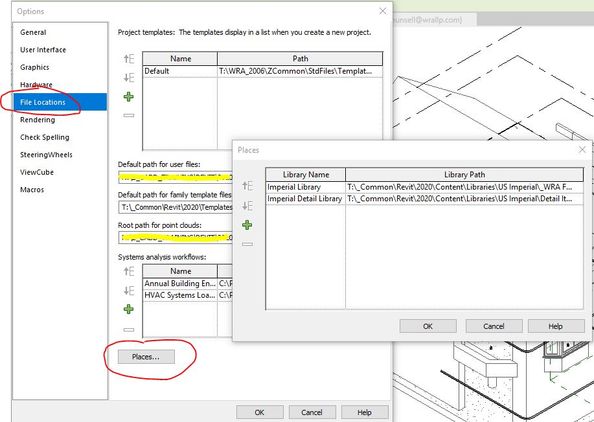
Task: Edit default path for family template files
Action: pos(175,207)
